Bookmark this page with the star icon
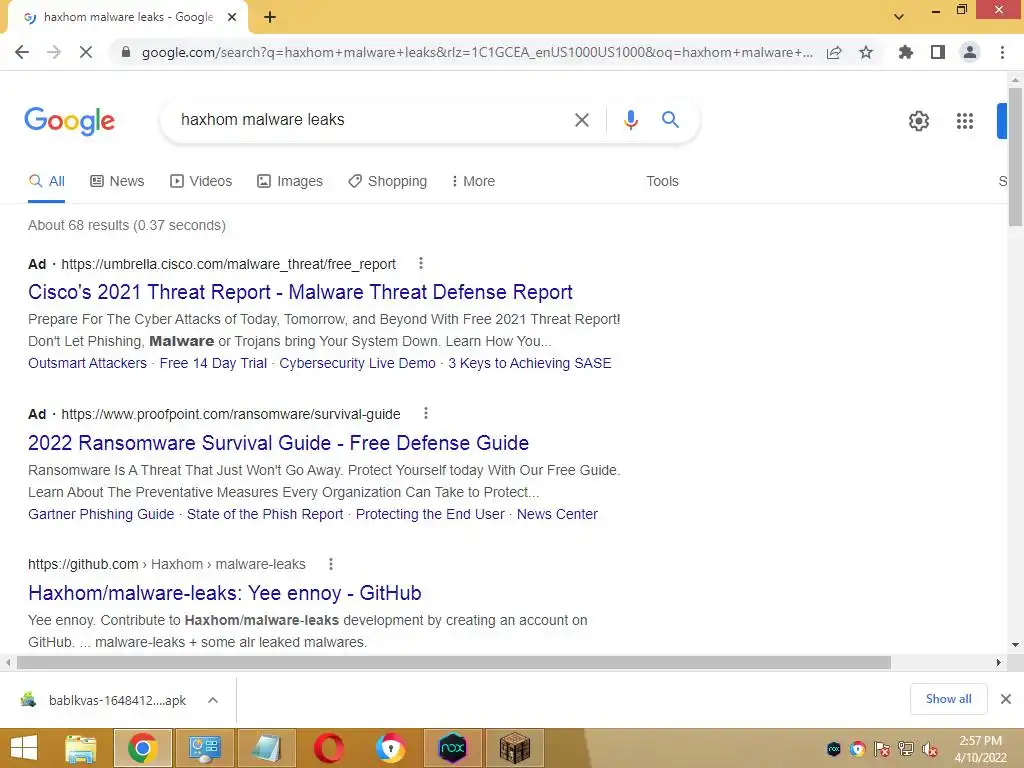 pos(866,52)
